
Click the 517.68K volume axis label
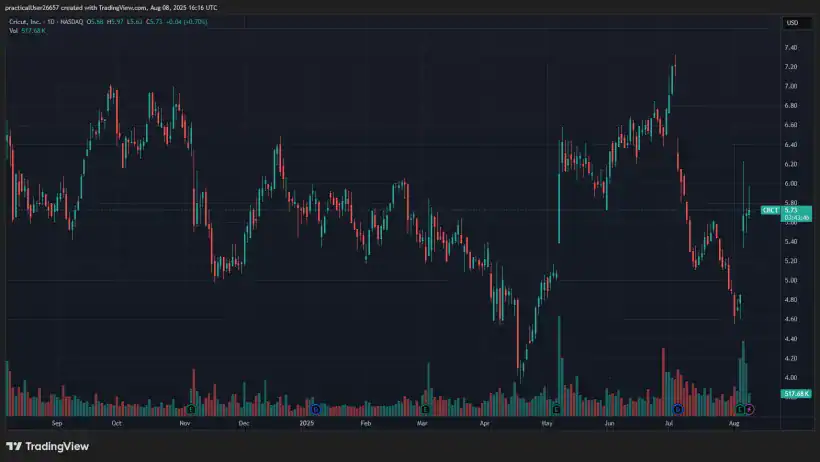[794, 395]
